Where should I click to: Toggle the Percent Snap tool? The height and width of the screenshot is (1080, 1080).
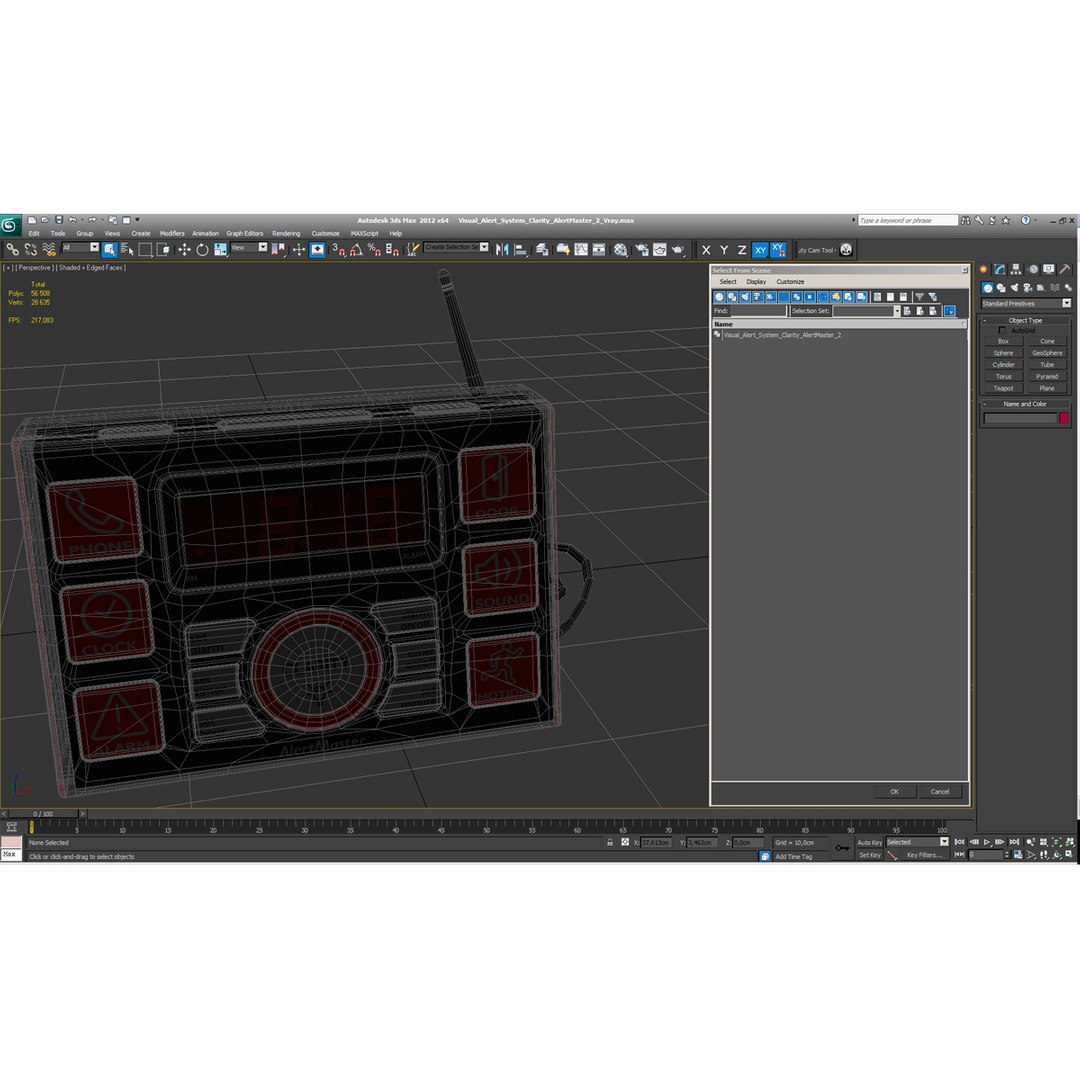374,249
